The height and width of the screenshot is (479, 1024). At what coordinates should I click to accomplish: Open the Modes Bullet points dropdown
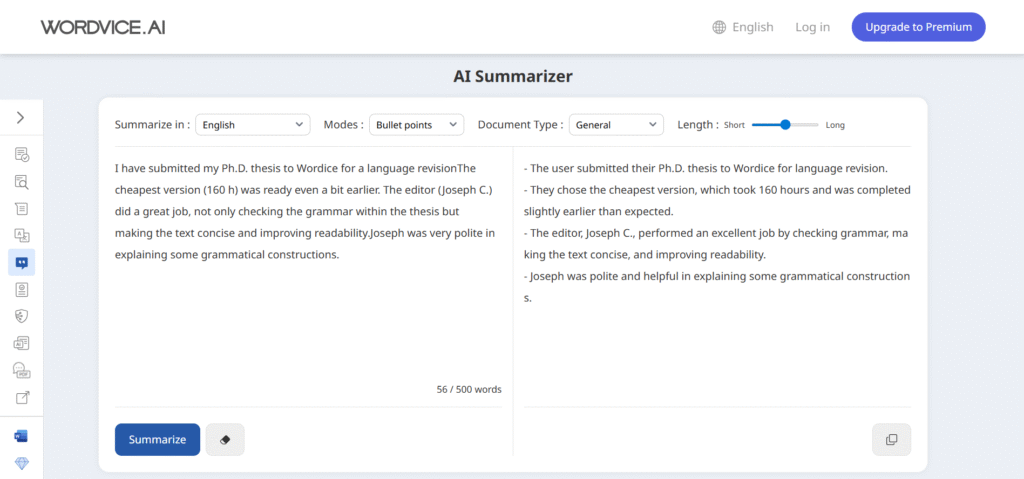(417, 125)
